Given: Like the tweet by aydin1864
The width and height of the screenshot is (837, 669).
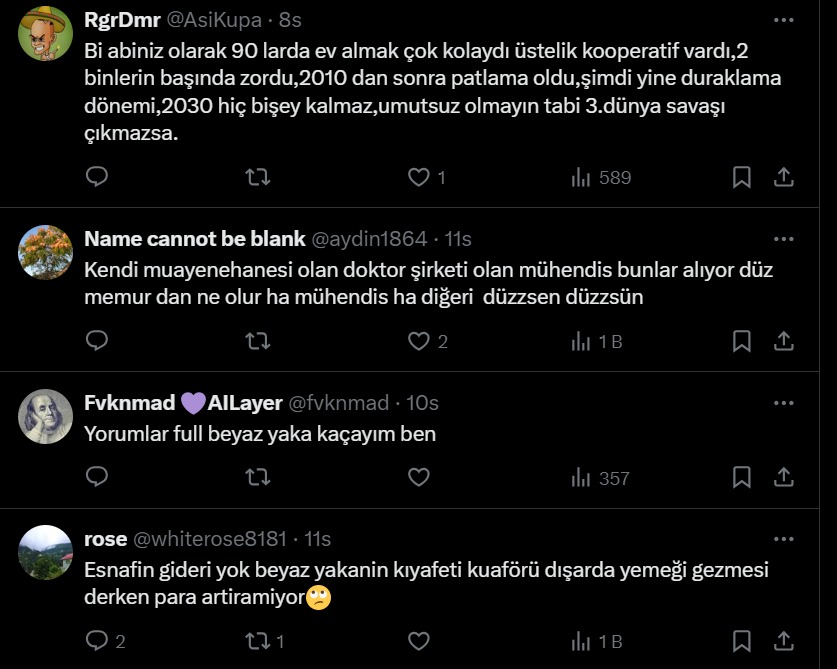Looking at the screenshot, I should 419,341.
